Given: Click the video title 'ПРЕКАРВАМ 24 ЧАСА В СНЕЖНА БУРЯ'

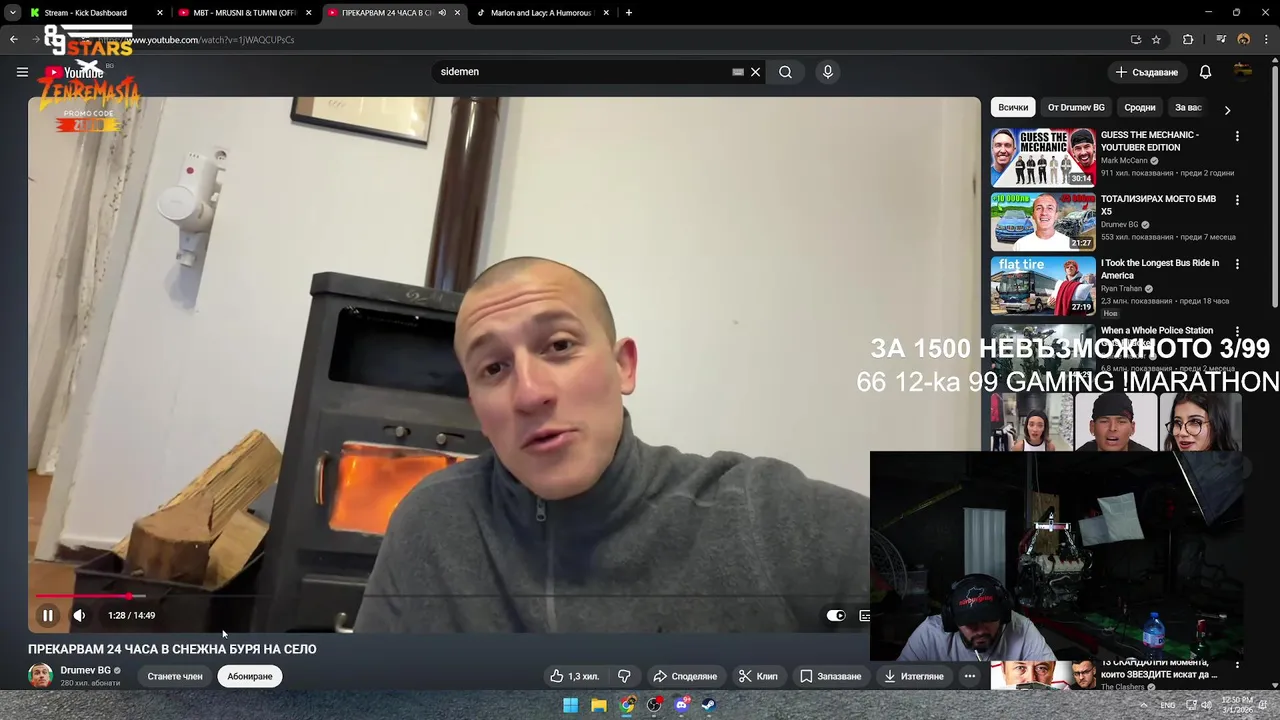Looking at the screenshot, I should click(x=172, y=649).
